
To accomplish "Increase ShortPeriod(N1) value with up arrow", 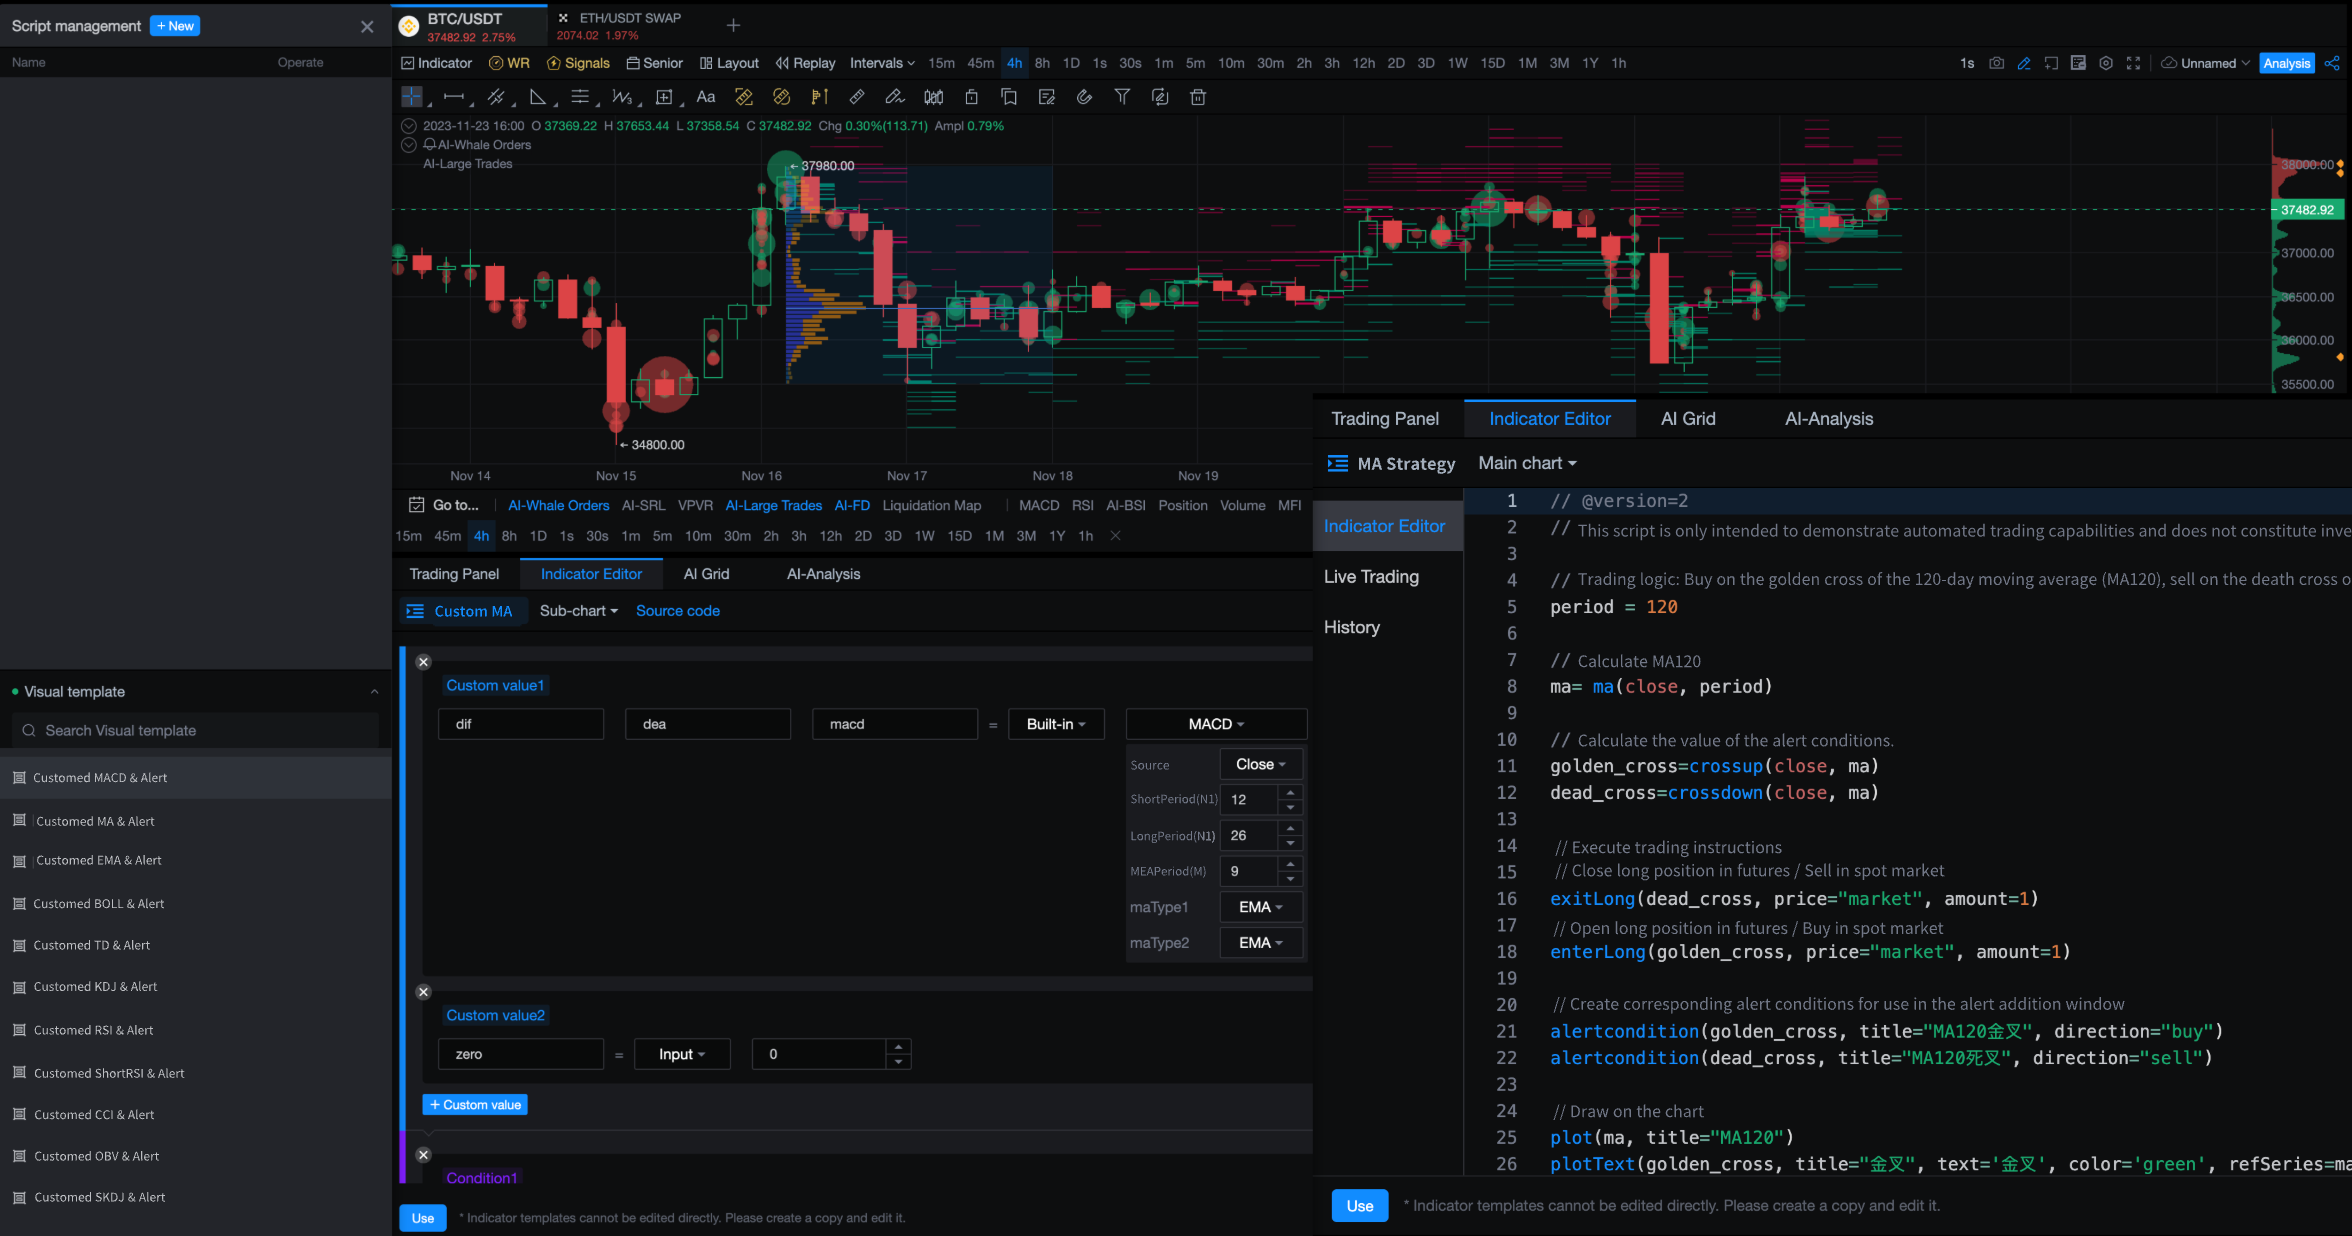I will coord(1290,792).
